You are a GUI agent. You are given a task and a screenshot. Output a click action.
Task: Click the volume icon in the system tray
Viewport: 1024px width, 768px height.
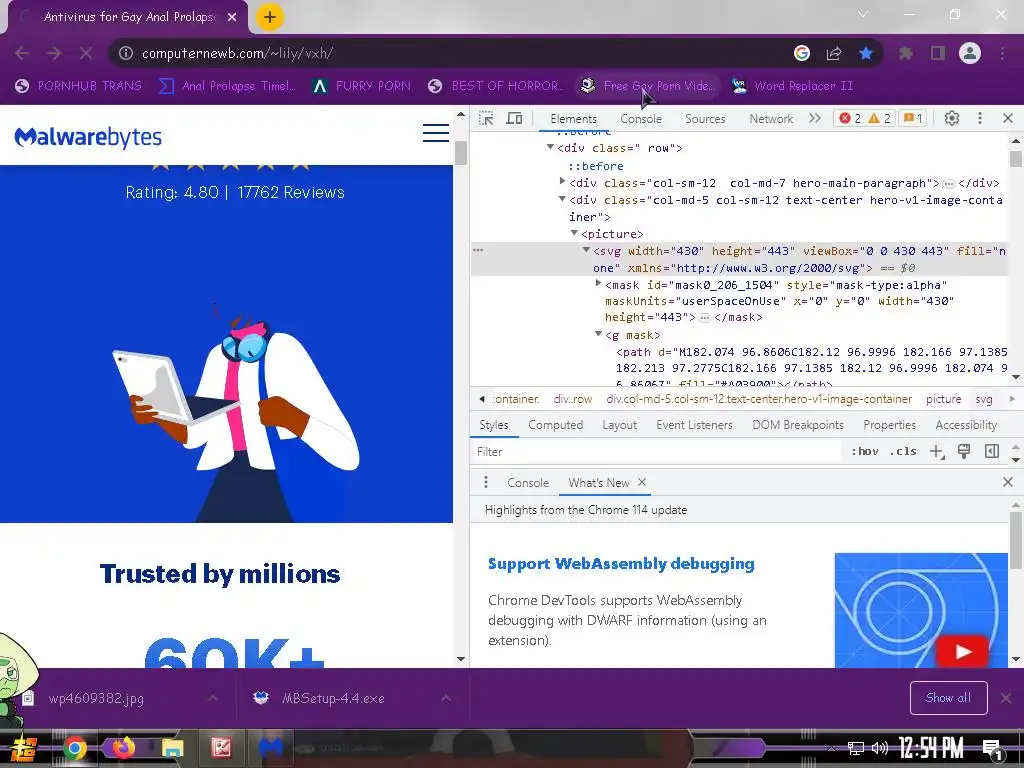(880, 748)
